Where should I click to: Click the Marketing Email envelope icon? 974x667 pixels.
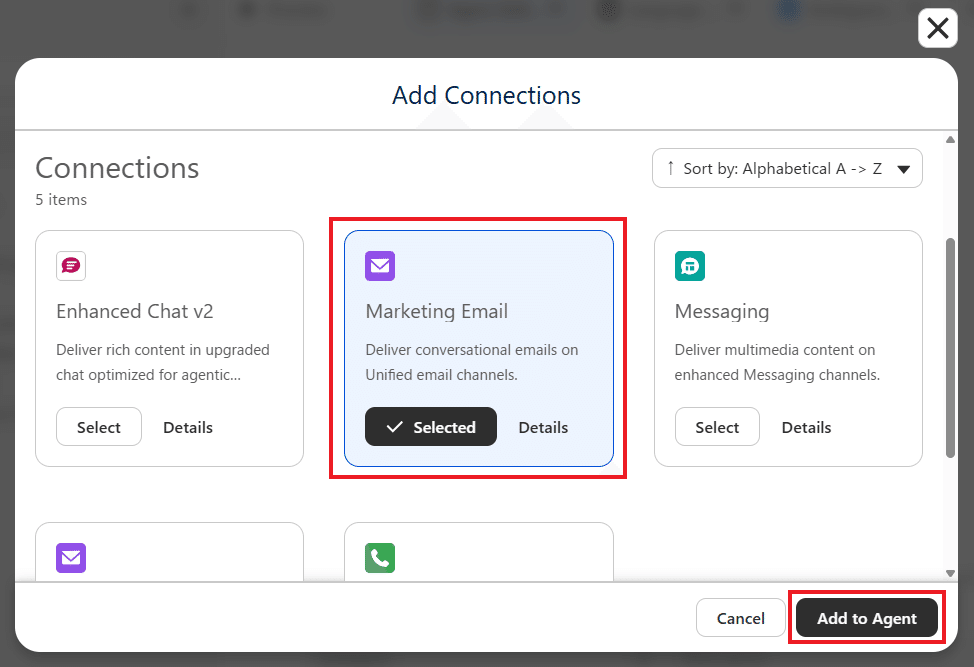[x=380, y=266]
